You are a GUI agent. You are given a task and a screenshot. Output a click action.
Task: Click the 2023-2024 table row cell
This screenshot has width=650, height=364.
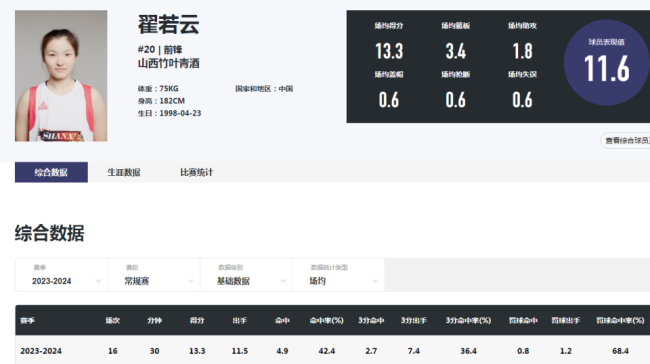tap(41, 351)
